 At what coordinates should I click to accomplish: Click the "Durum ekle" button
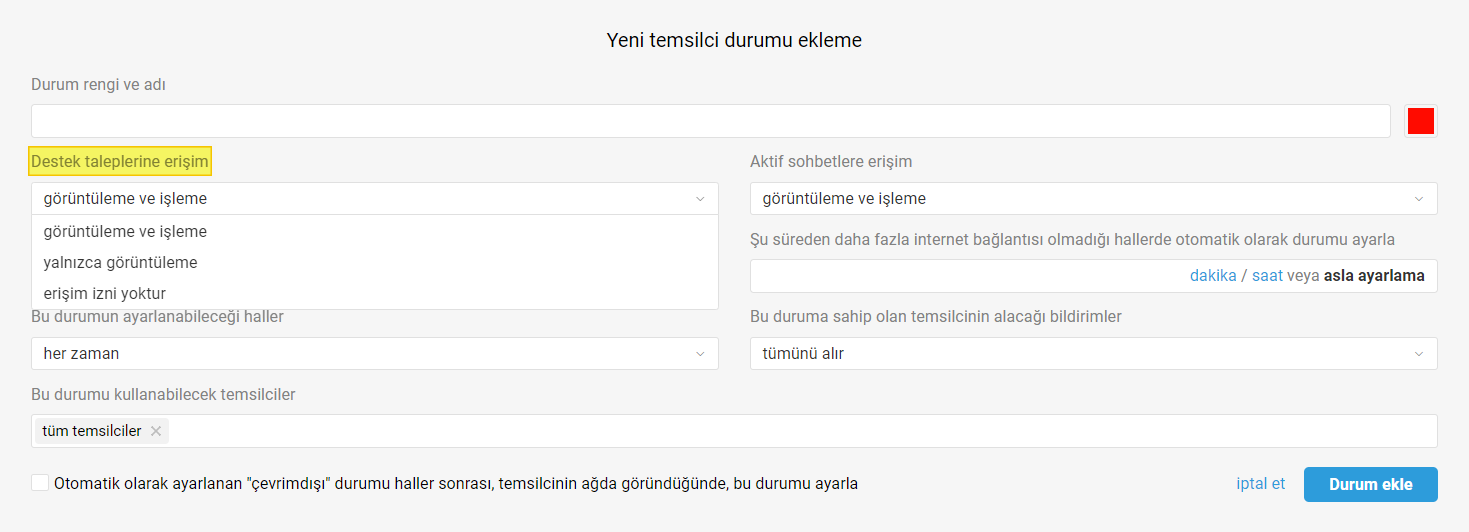pos(1371,484)
